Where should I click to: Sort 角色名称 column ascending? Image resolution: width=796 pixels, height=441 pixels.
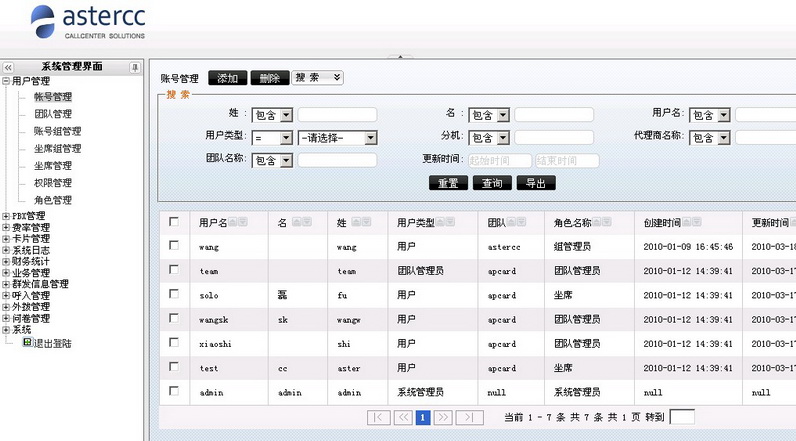(596, 222)
